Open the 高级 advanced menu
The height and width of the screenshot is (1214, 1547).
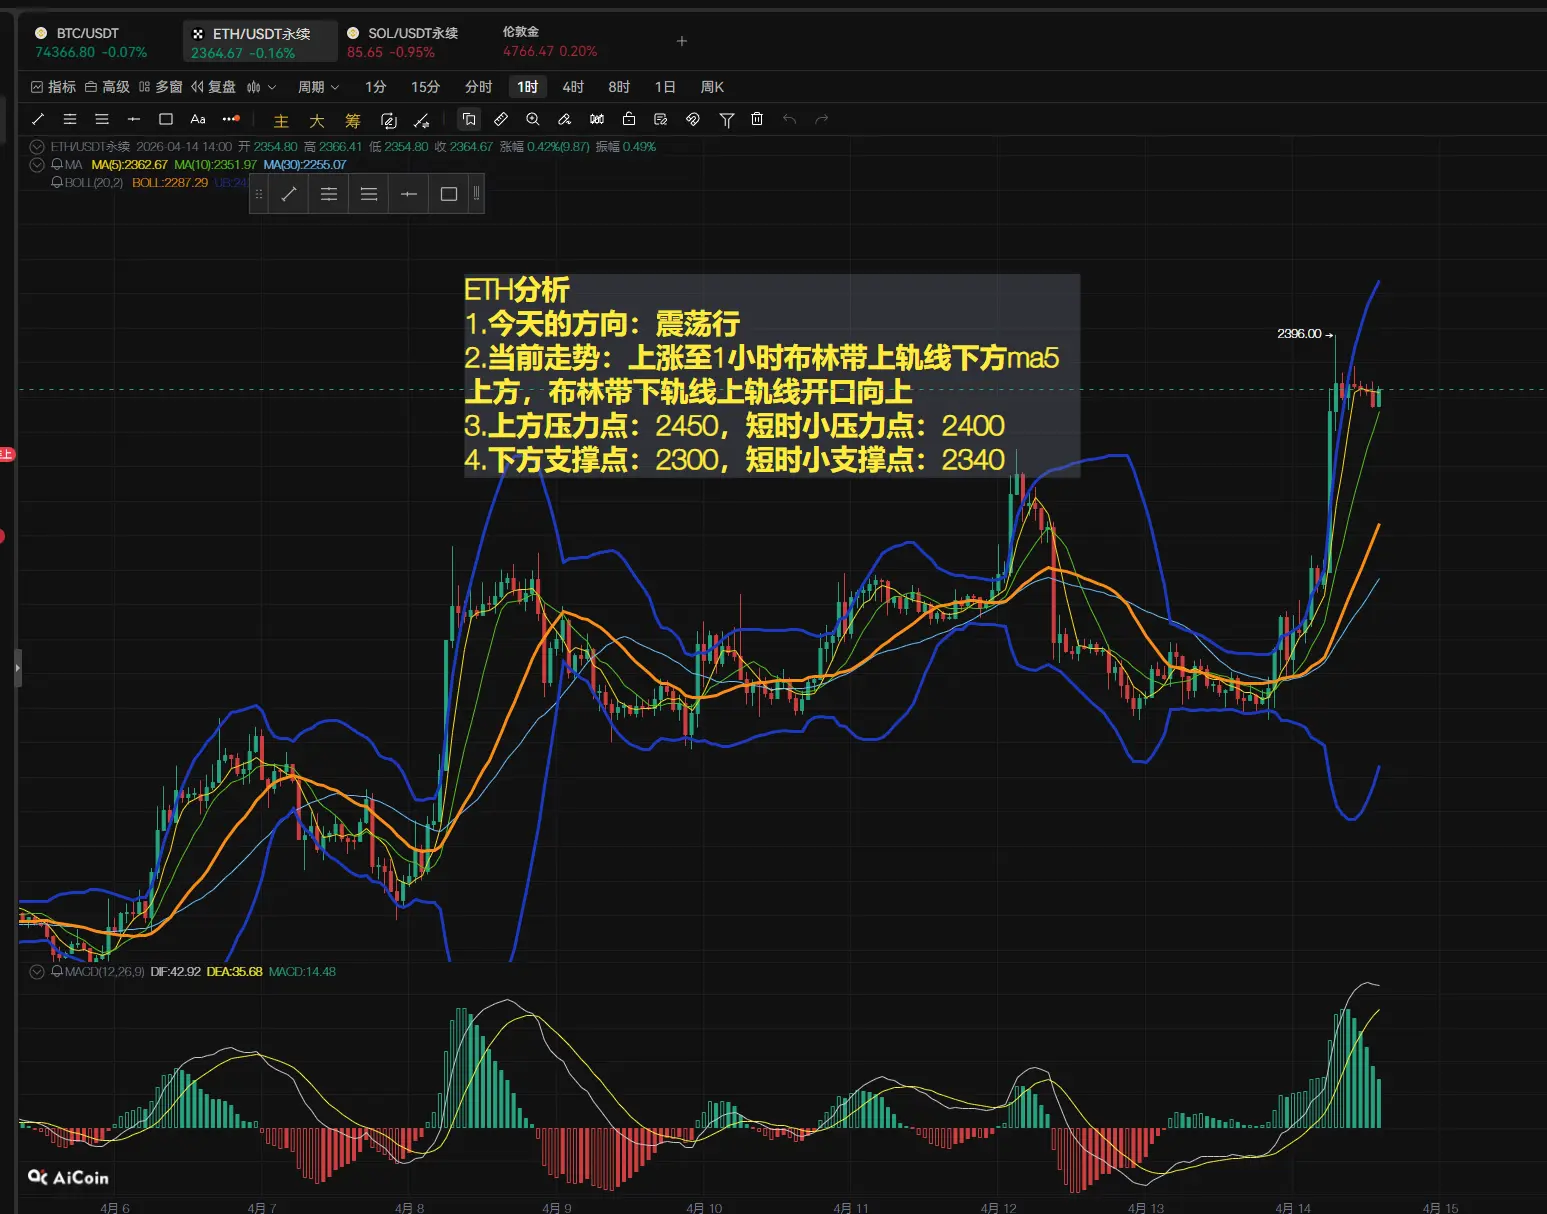pyautogui.click(x=107, y=87)
